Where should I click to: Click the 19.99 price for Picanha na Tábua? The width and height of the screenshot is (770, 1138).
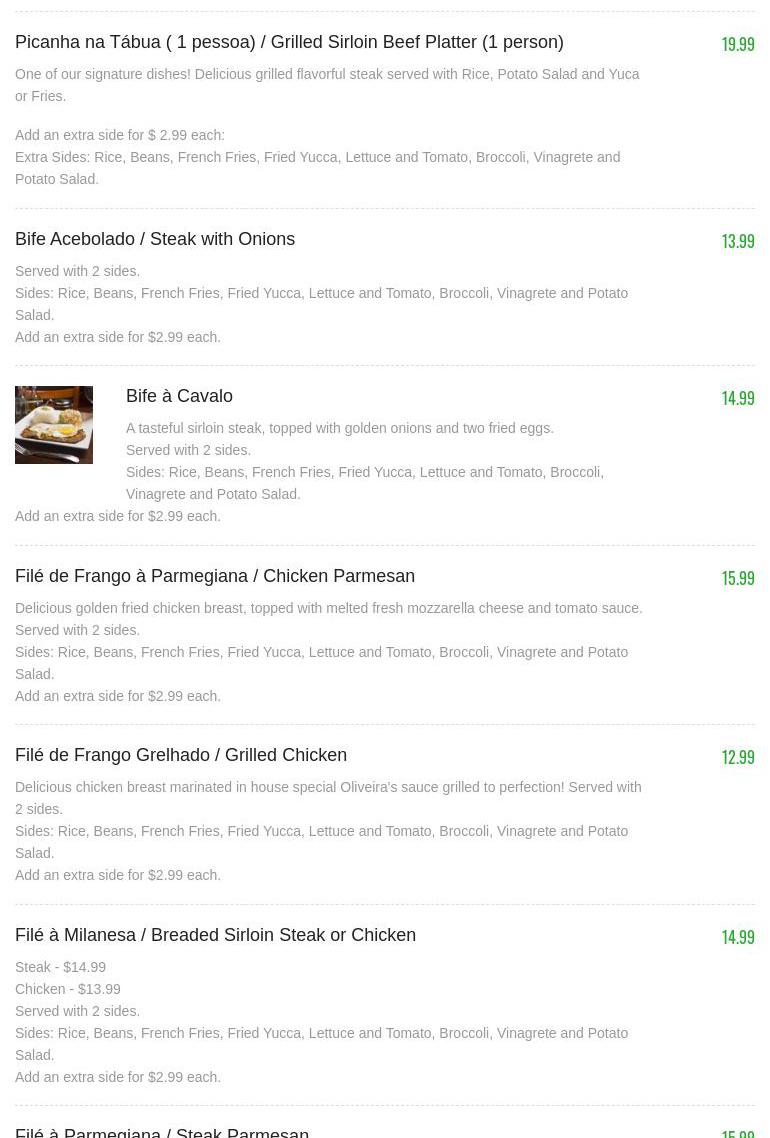click(738, 44)
